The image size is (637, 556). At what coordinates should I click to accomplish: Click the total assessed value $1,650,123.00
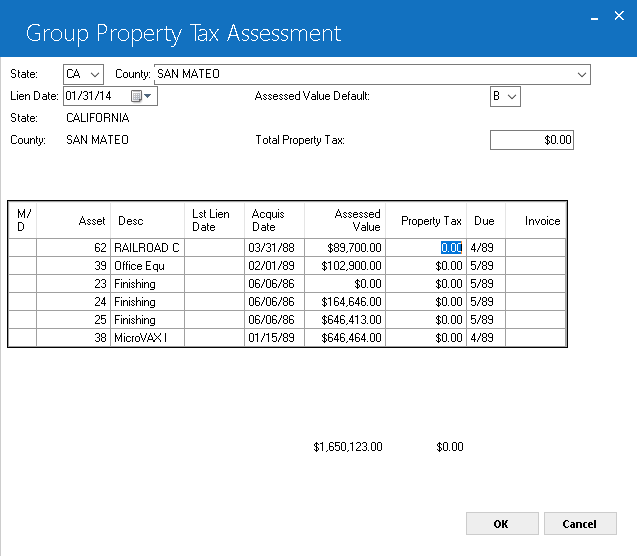348,447
